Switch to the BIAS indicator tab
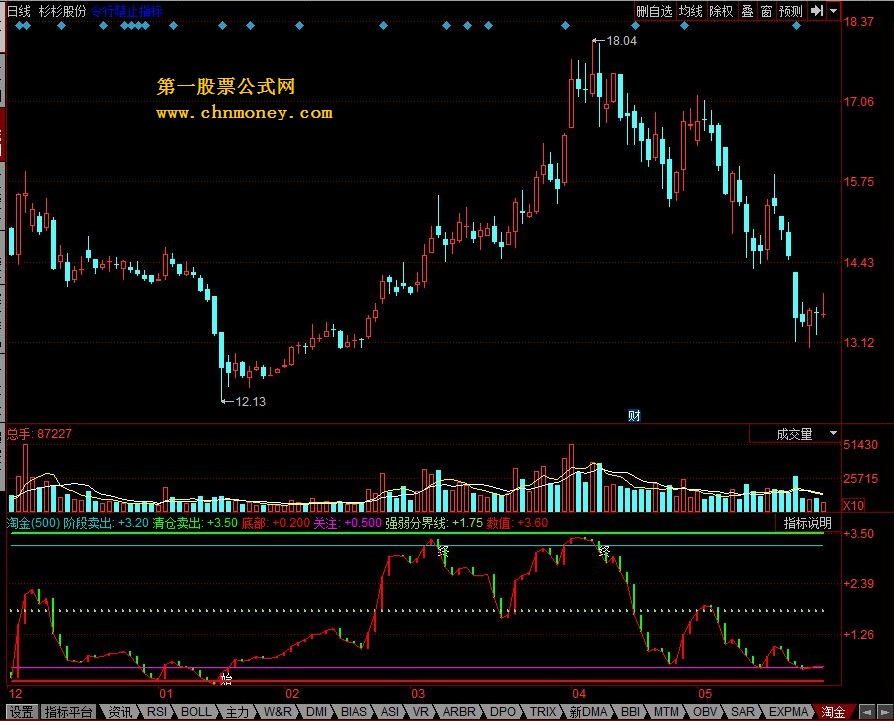The width and height of the screenshot is (894, 721). point(353,712)
